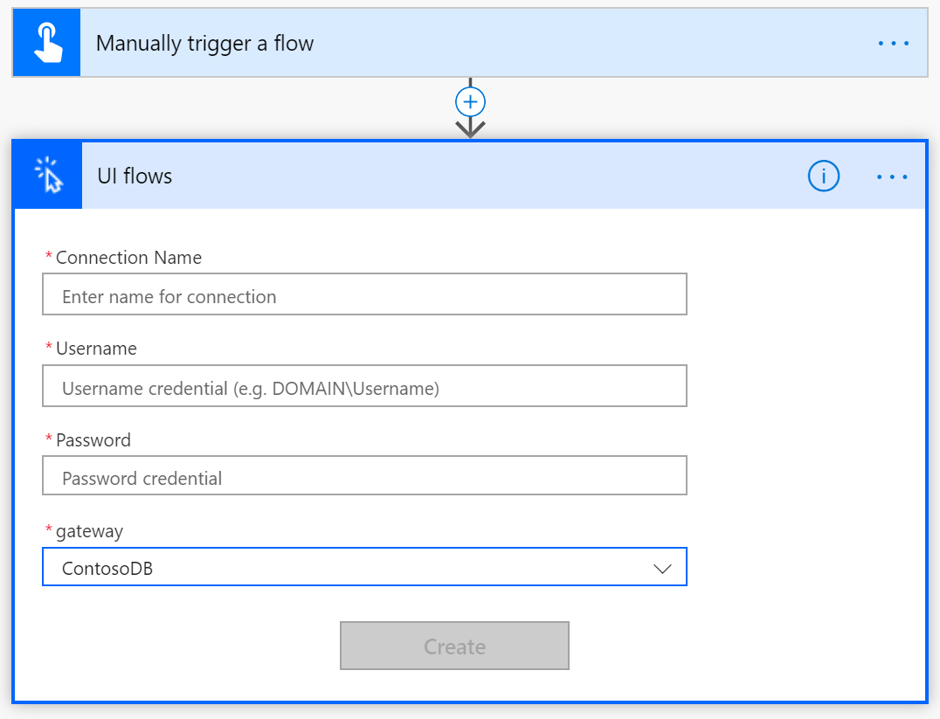Click the arrow connector between steps
The width and height of the screenshot is (940, 719).
[470, 128]
